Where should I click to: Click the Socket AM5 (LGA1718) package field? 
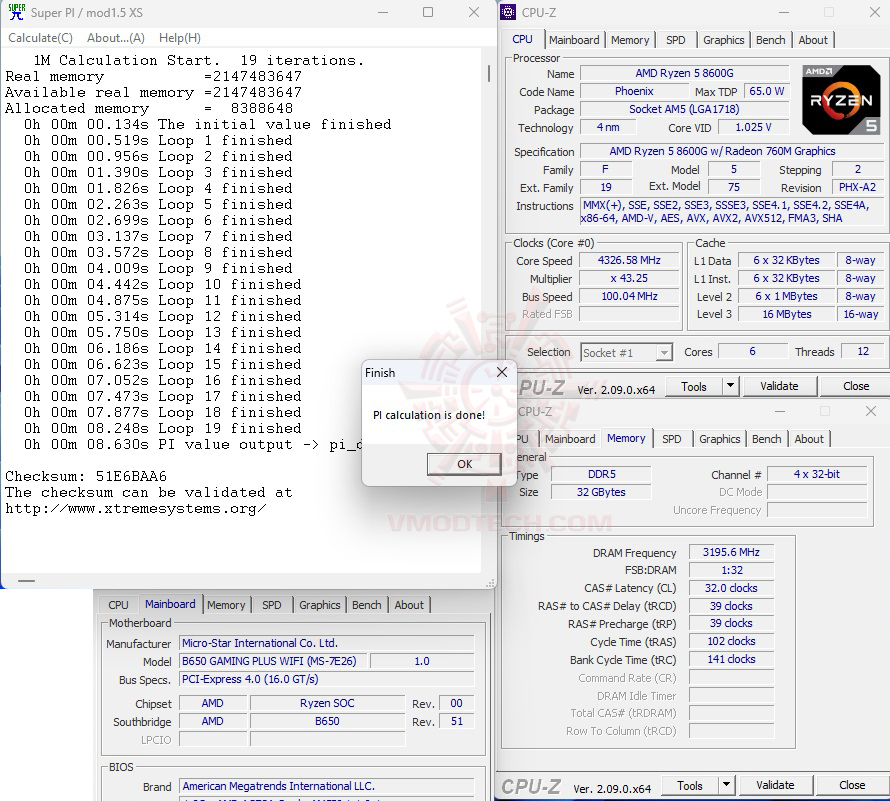(x=684, y=109)
